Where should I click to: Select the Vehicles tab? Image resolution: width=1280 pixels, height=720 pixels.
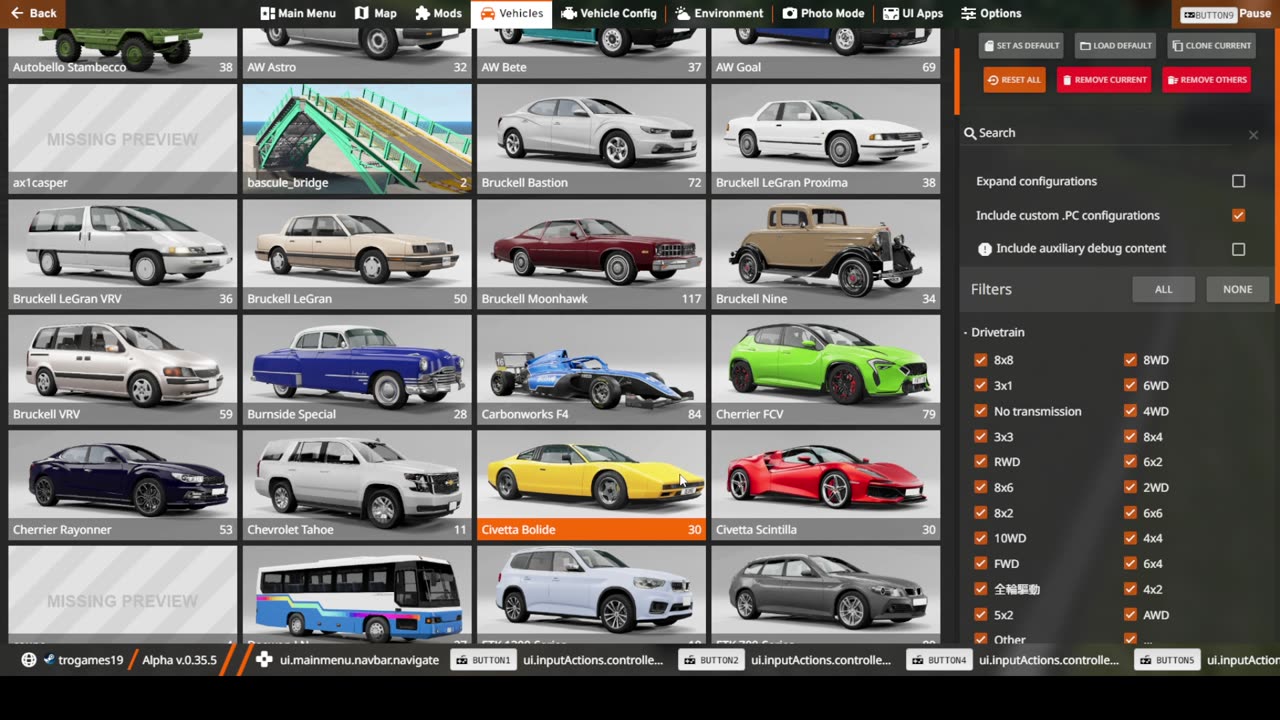pos(512,13)
